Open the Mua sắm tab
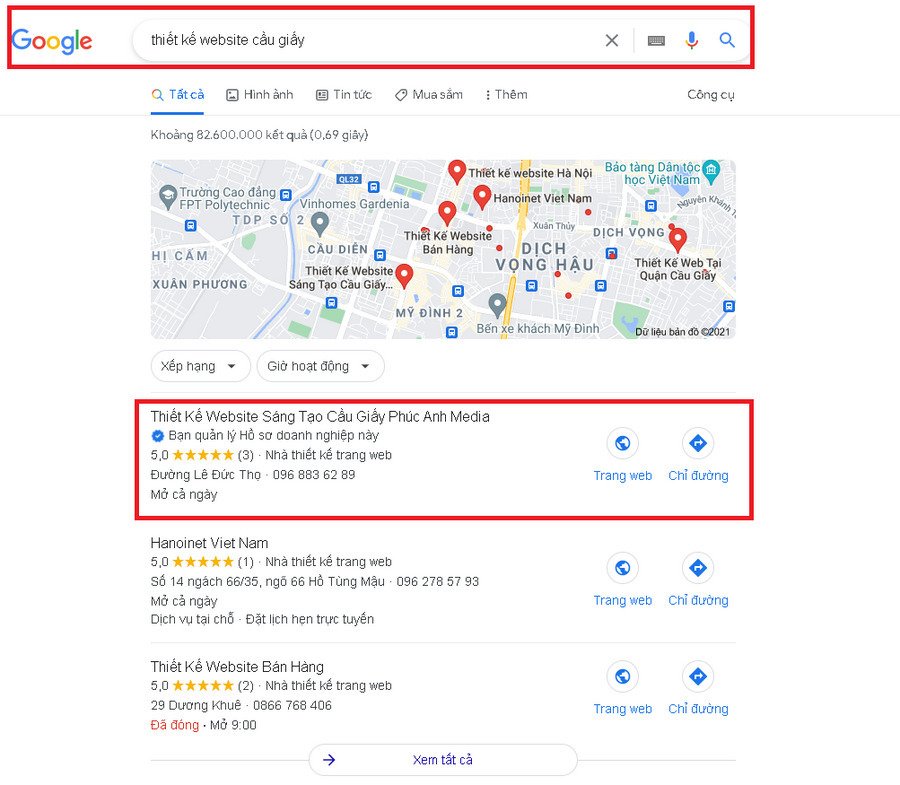Screen dimensions: 900x785 coord(429,95)
